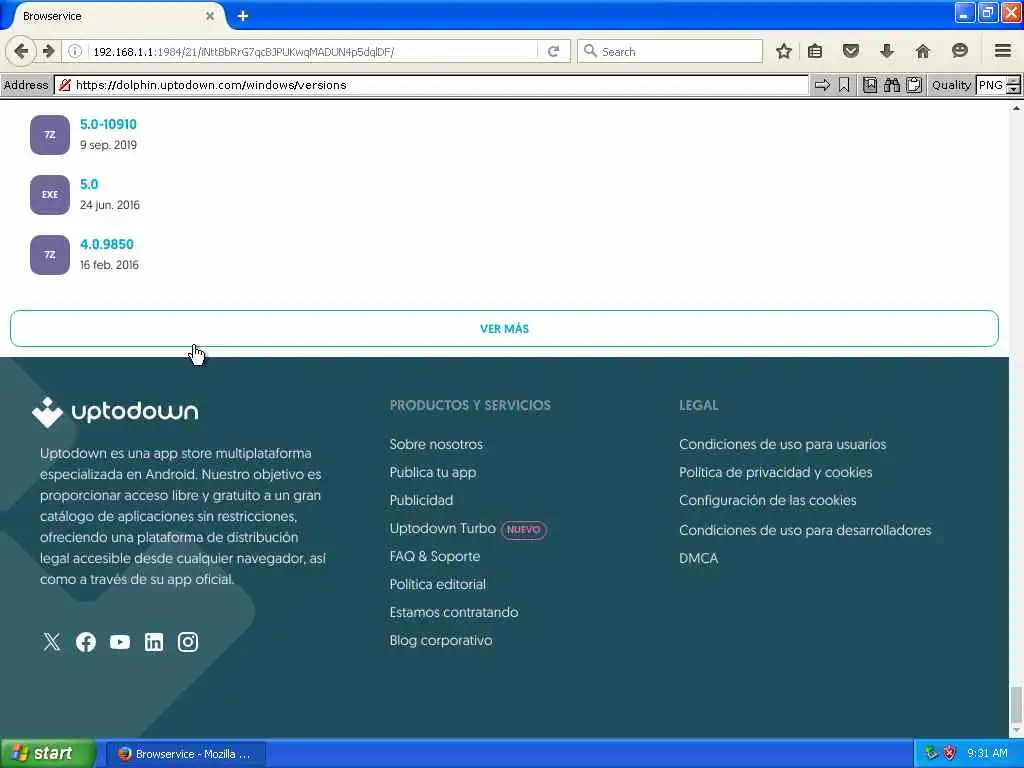Show site information via the info icon
Viewport: 1024px width, 768px height.
point(75,51)
